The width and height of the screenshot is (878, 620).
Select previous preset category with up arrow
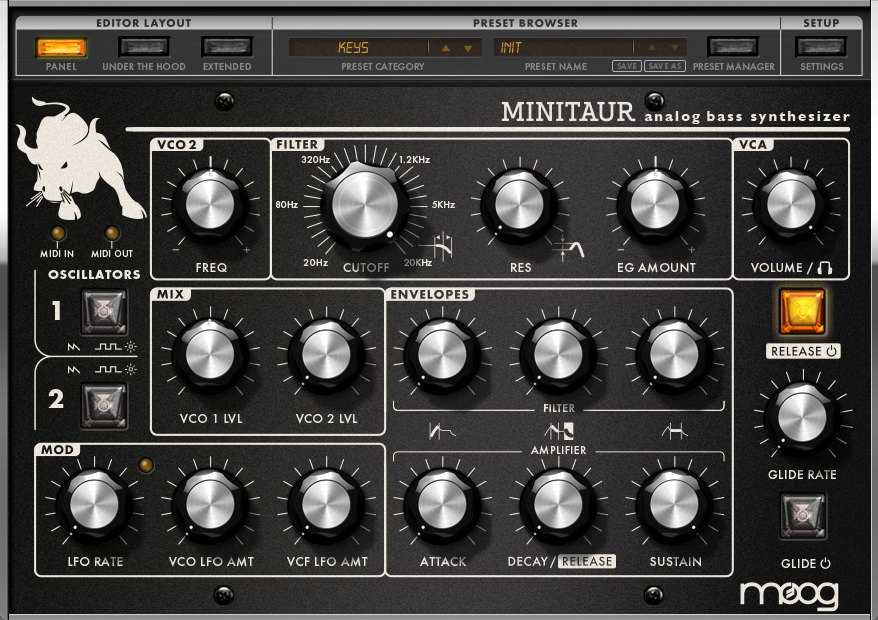click(446, 48)
